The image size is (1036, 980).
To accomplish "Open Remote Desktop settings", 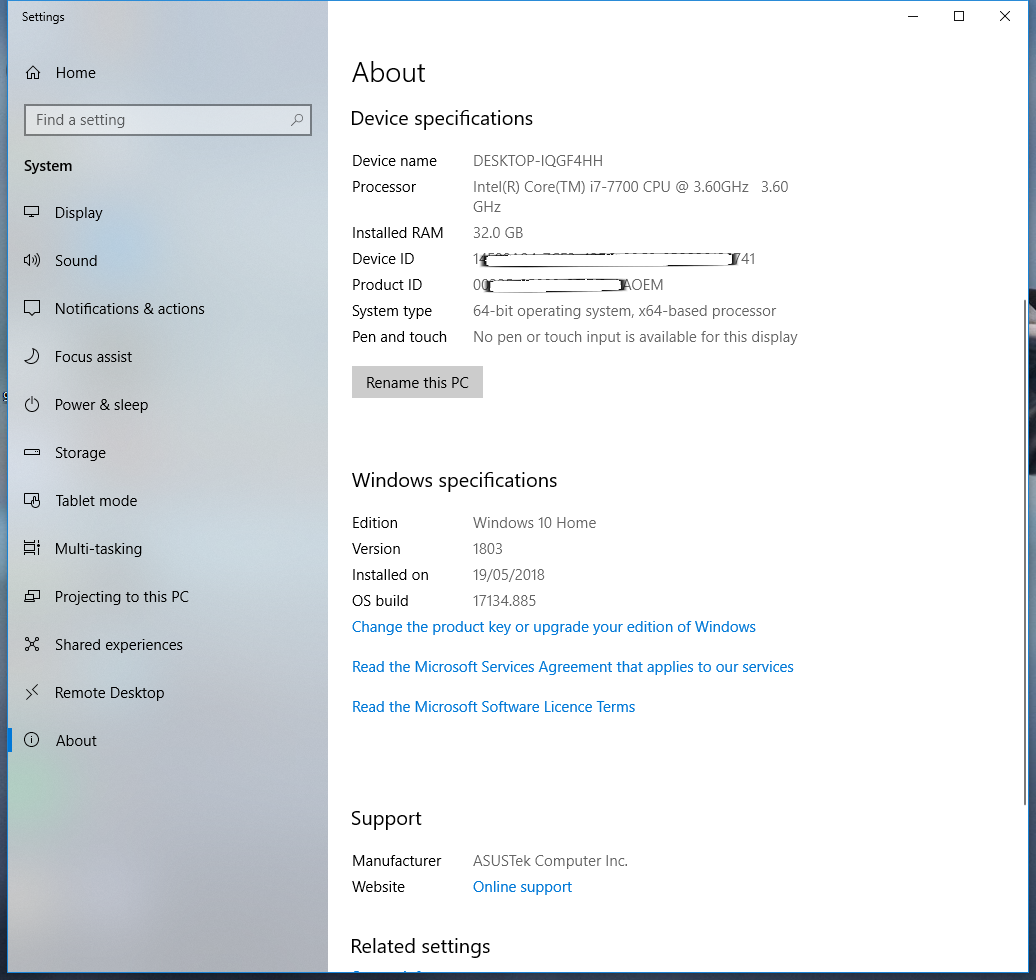I will (x=168, y=693).
